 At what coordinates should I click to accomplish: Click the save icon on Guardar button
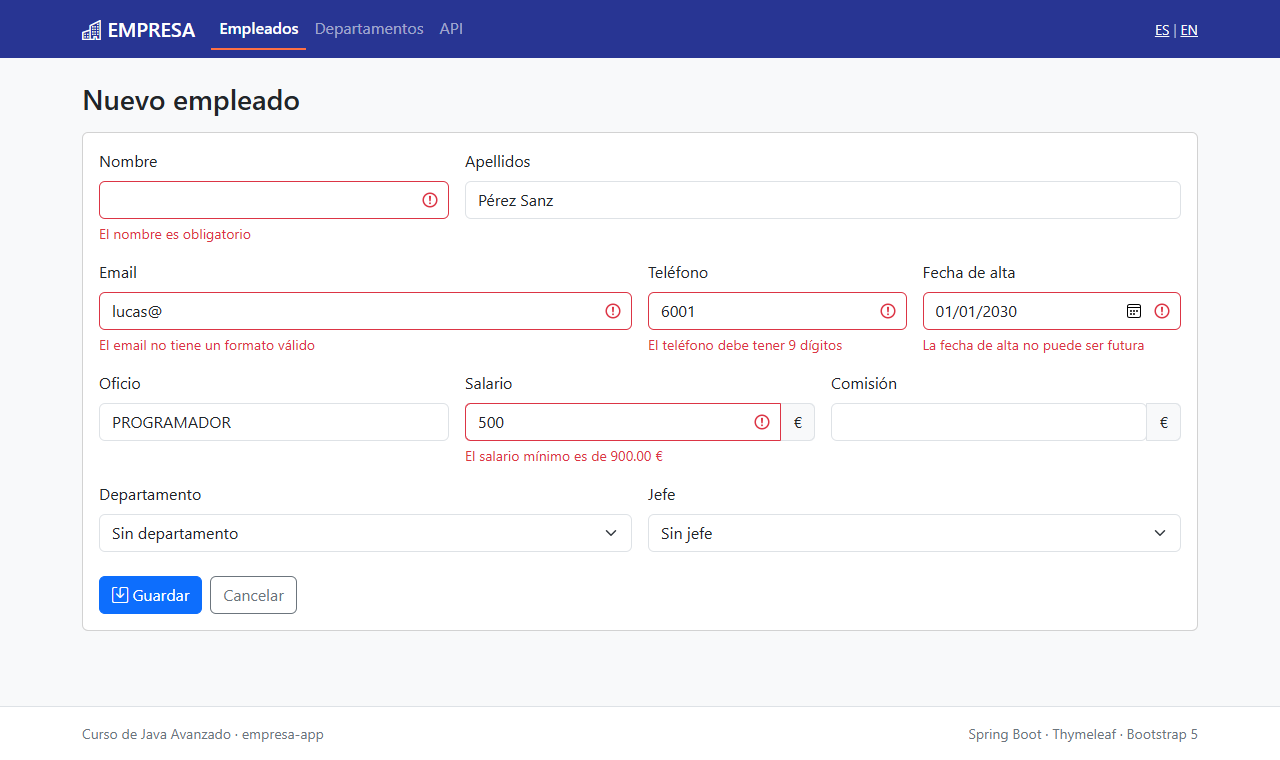(120, 595)
